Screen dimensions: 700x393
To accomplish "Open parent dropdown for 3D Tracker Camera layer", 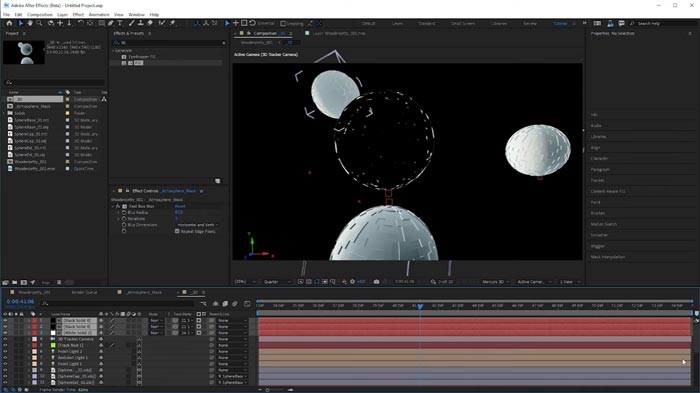I will pyautogui.click(x=232, y=339).
